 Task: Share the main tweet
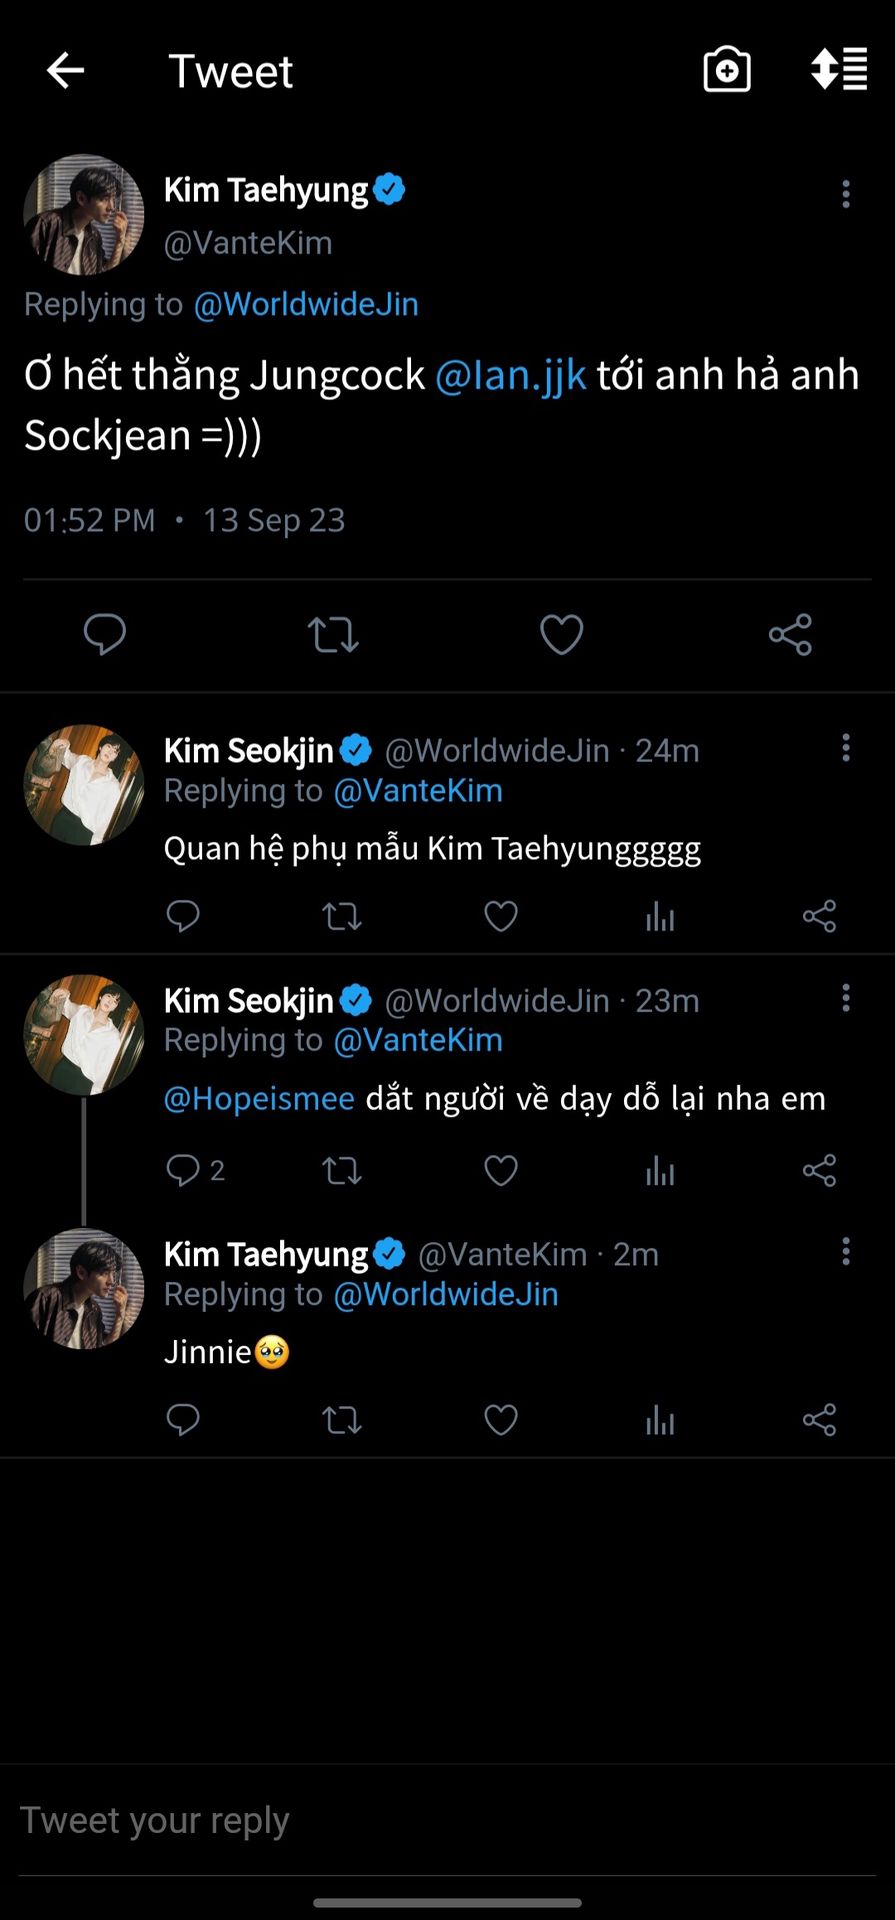pos(790,635)
